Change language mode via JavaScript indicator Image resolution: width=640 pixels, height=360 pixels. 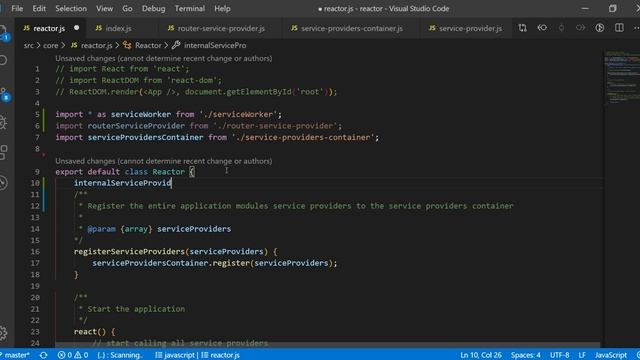point(611,355)
